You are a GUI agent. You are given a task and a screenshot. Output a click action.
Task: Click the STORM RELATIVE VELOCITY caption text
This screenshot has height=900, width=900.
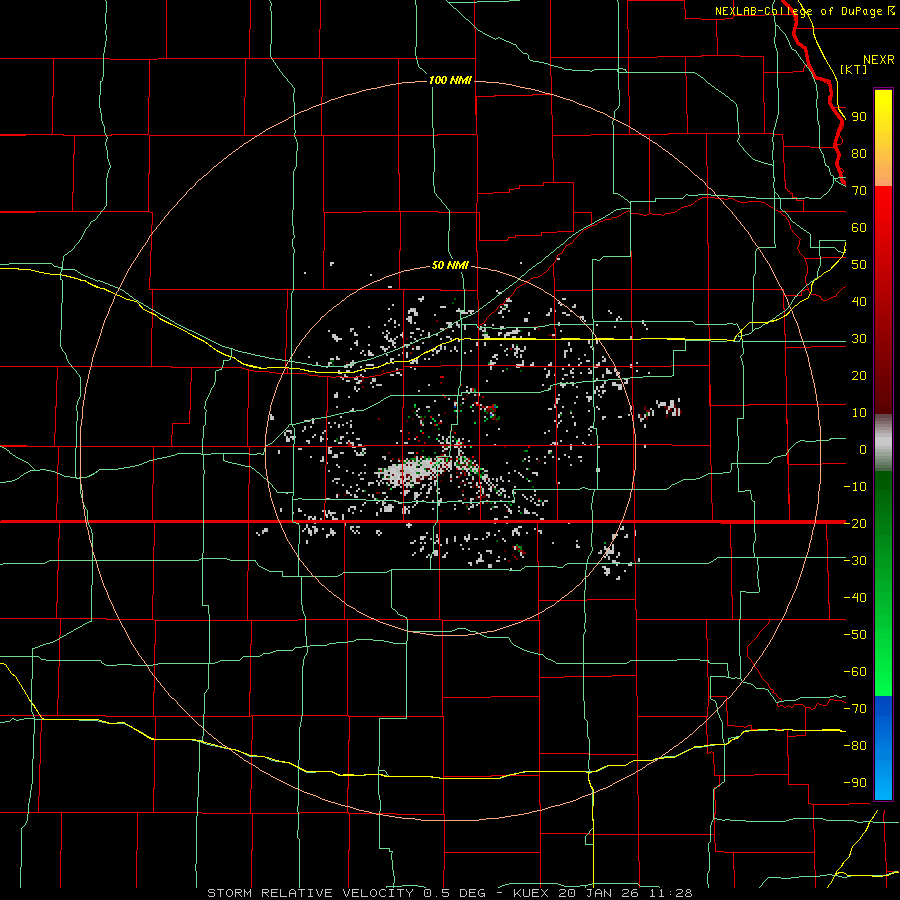310,893
